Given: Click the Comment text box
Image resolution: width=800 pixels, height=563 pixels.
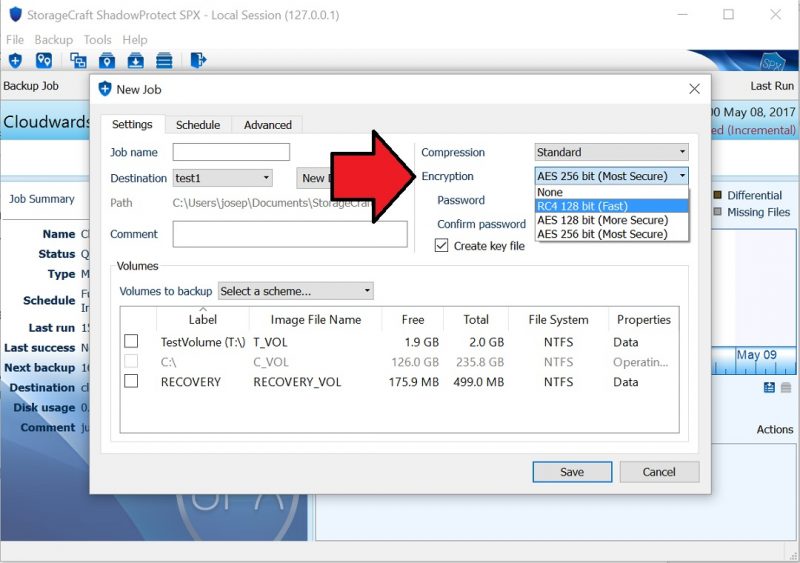Looking at the screenshot, I should point(290,234).
